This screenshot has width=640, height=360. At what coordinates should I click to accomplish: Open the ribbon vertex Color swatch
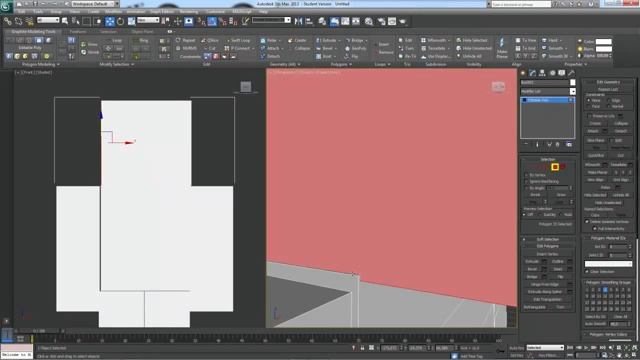pos(604,41)
